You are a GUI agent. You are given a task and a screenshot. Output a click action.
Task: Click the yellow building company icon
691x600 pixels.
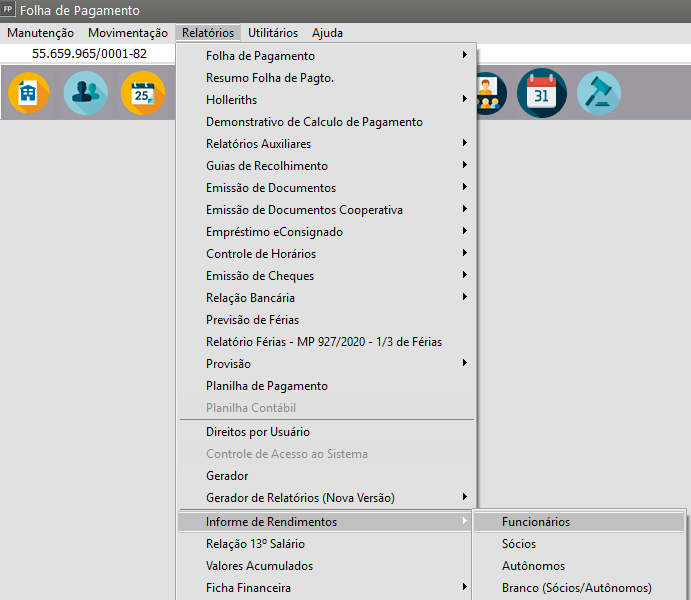click(x=28, y=94)
